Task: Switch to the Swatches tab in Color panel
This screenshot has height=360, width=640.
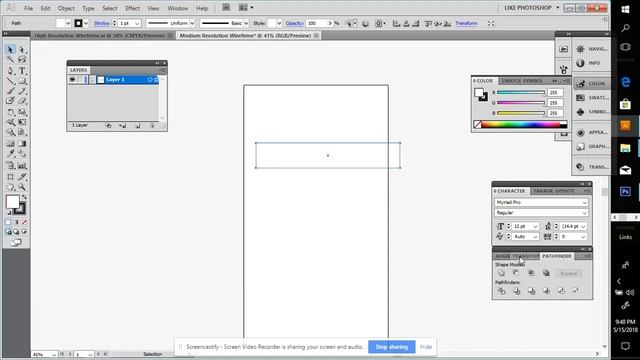Action: [511, 81]
